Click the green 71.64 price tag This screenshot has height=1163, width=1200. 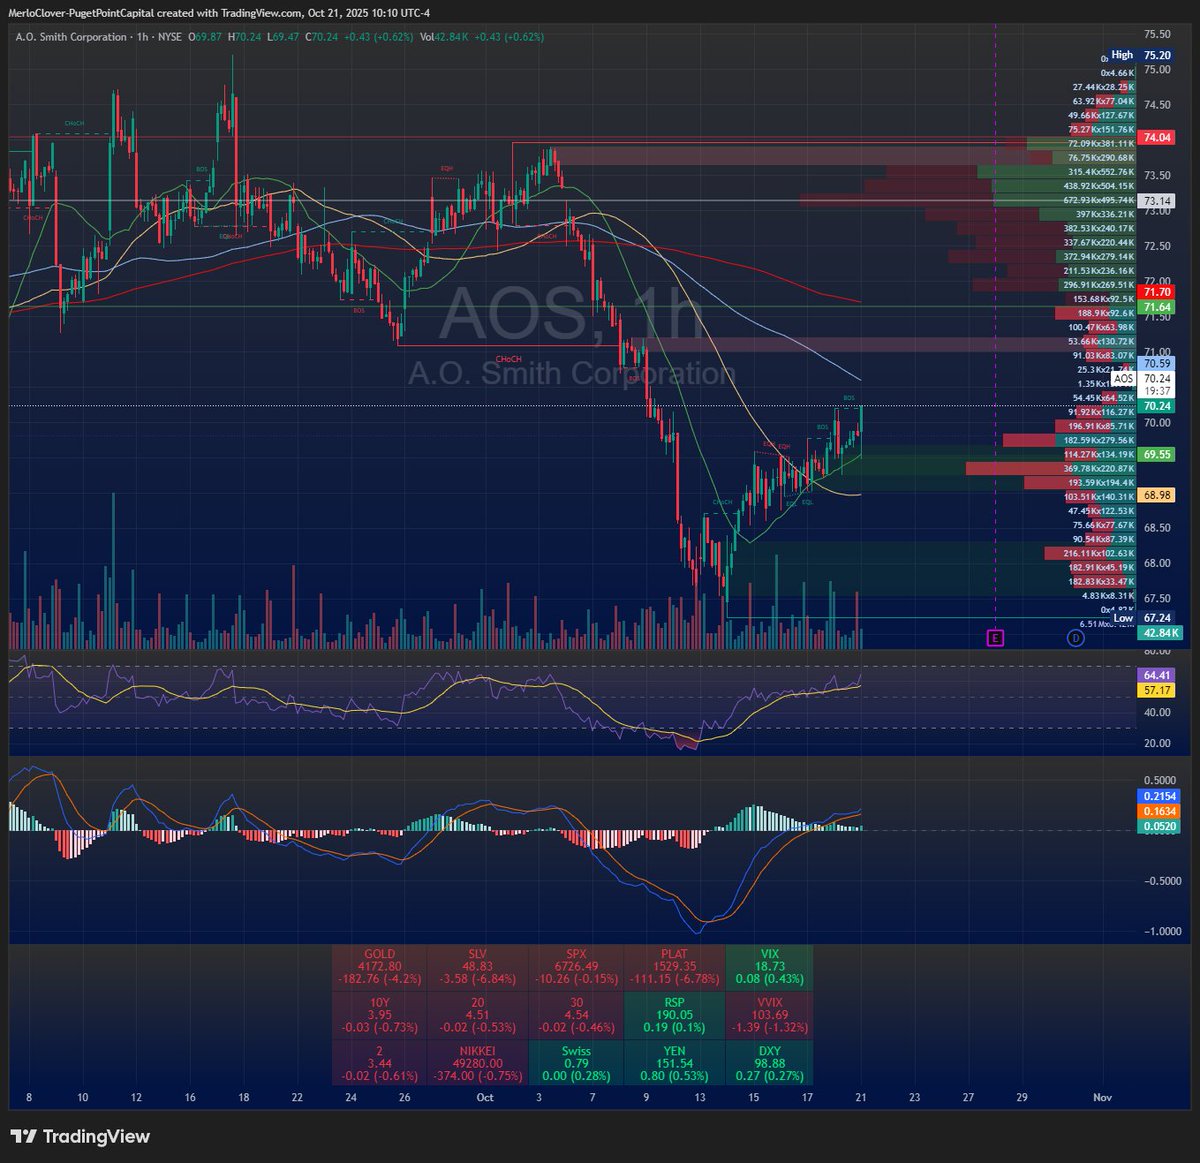tap(1158, 307)
